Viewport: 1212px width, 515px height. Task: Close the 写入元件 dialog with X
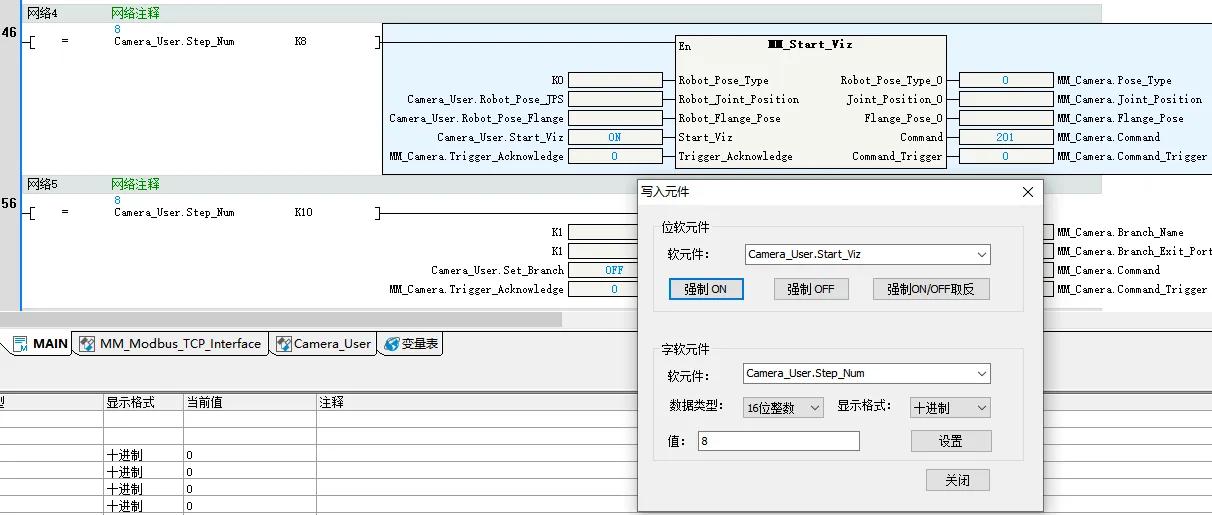(x=1027, y=192)
